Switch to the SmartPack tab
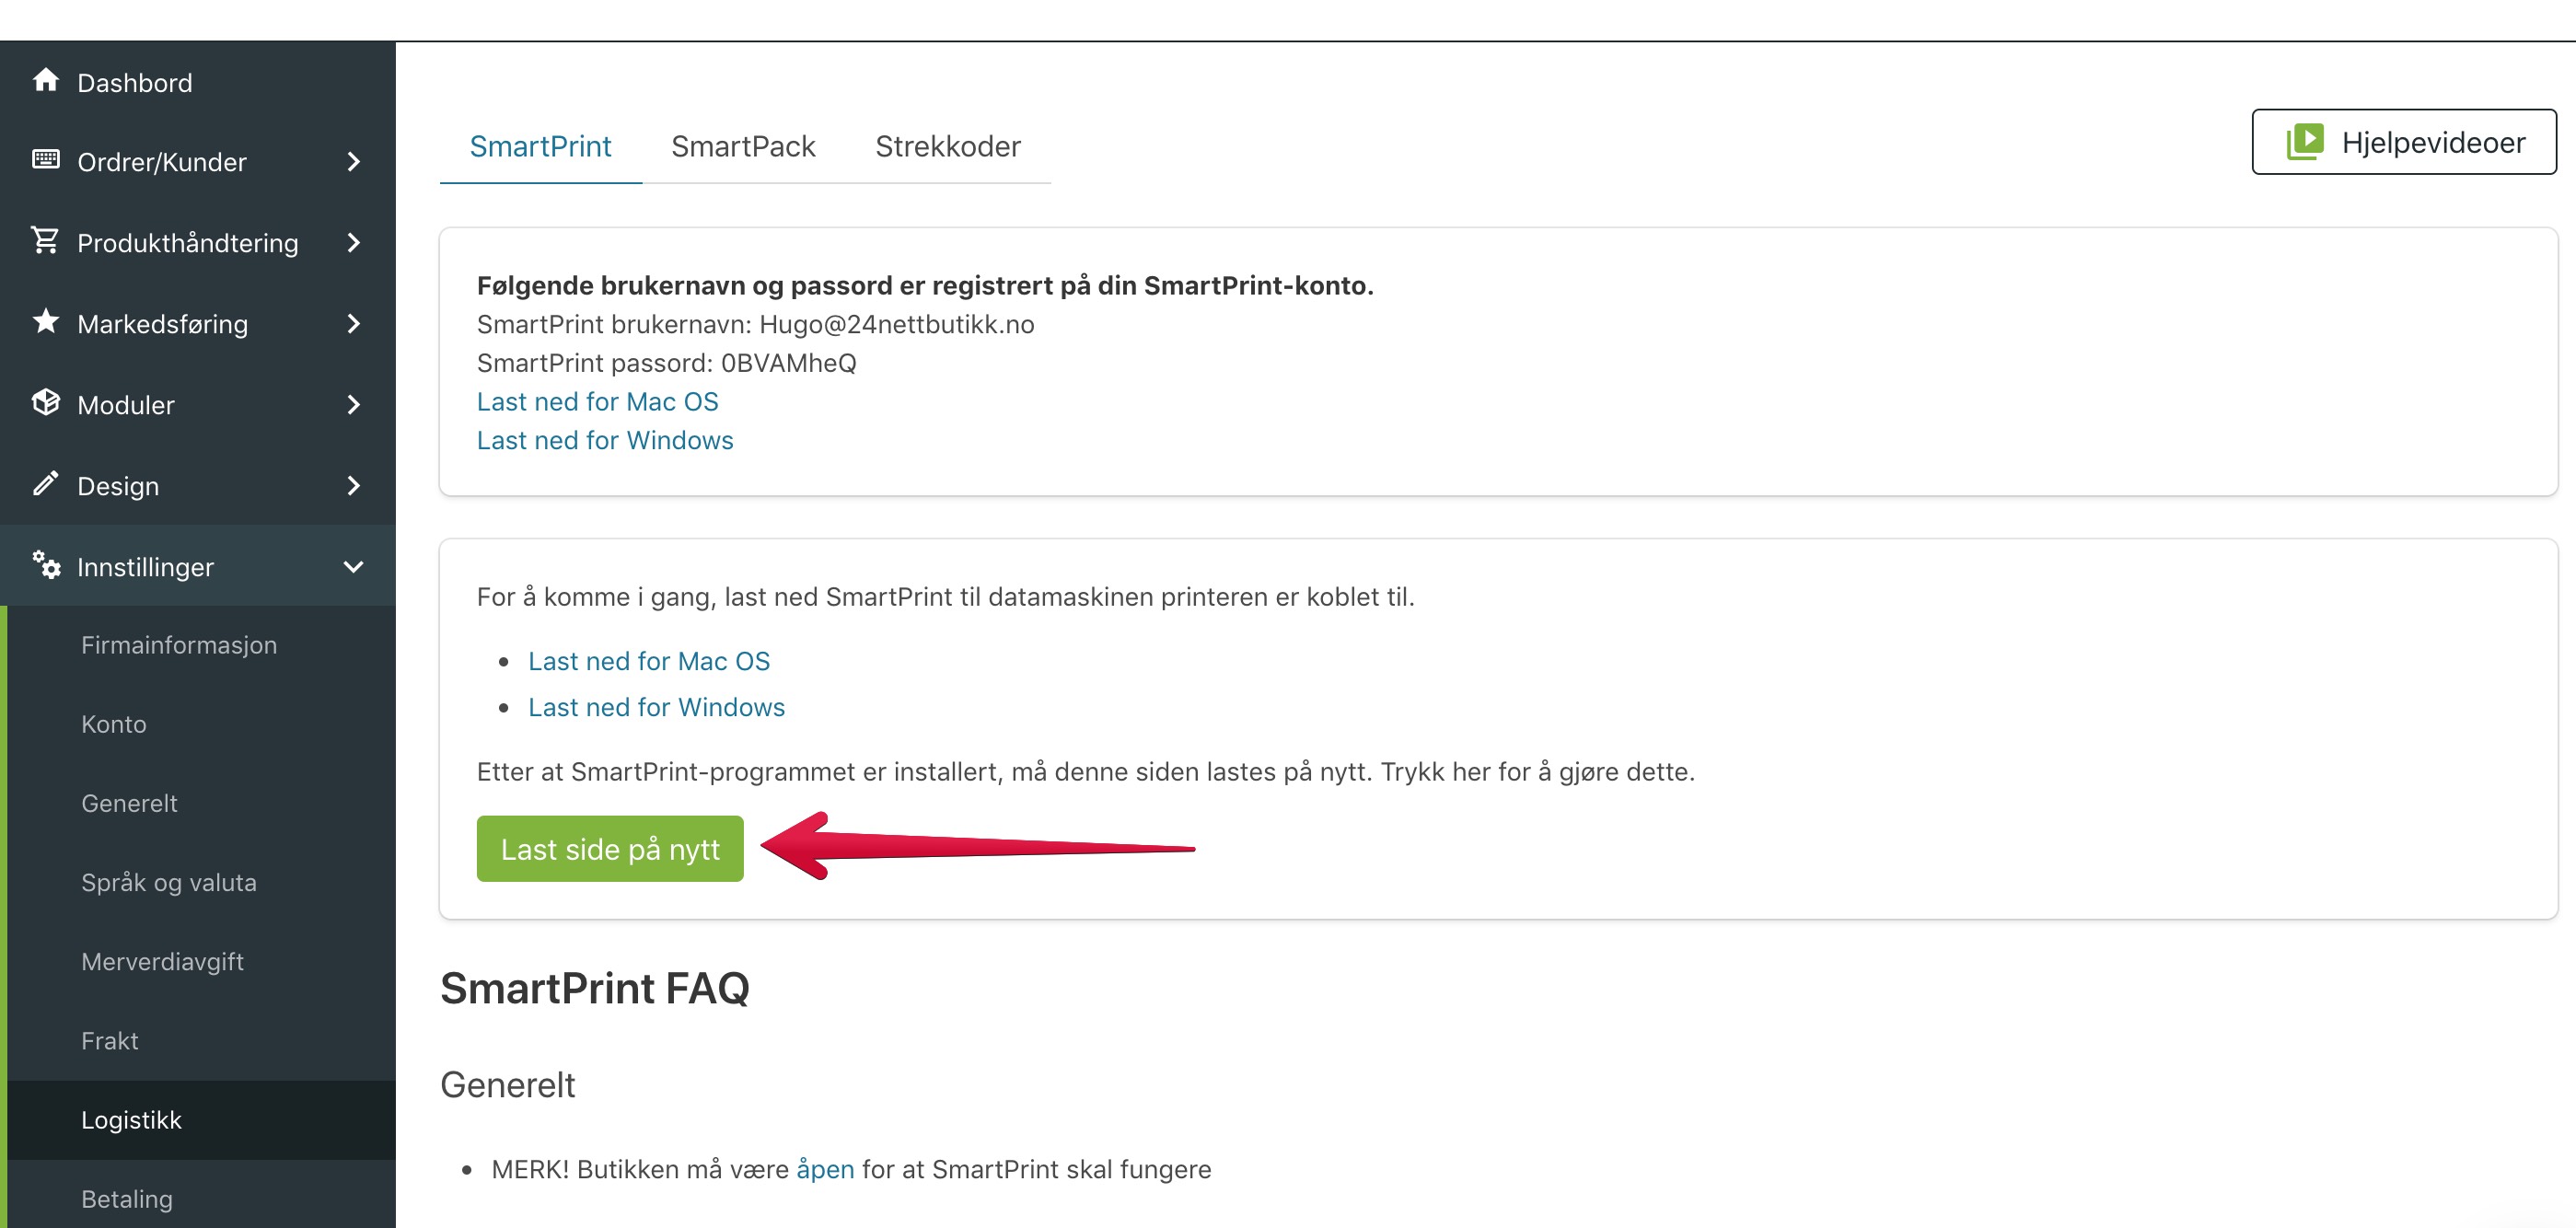The image size is (2576, 1228). click(743, 146)
